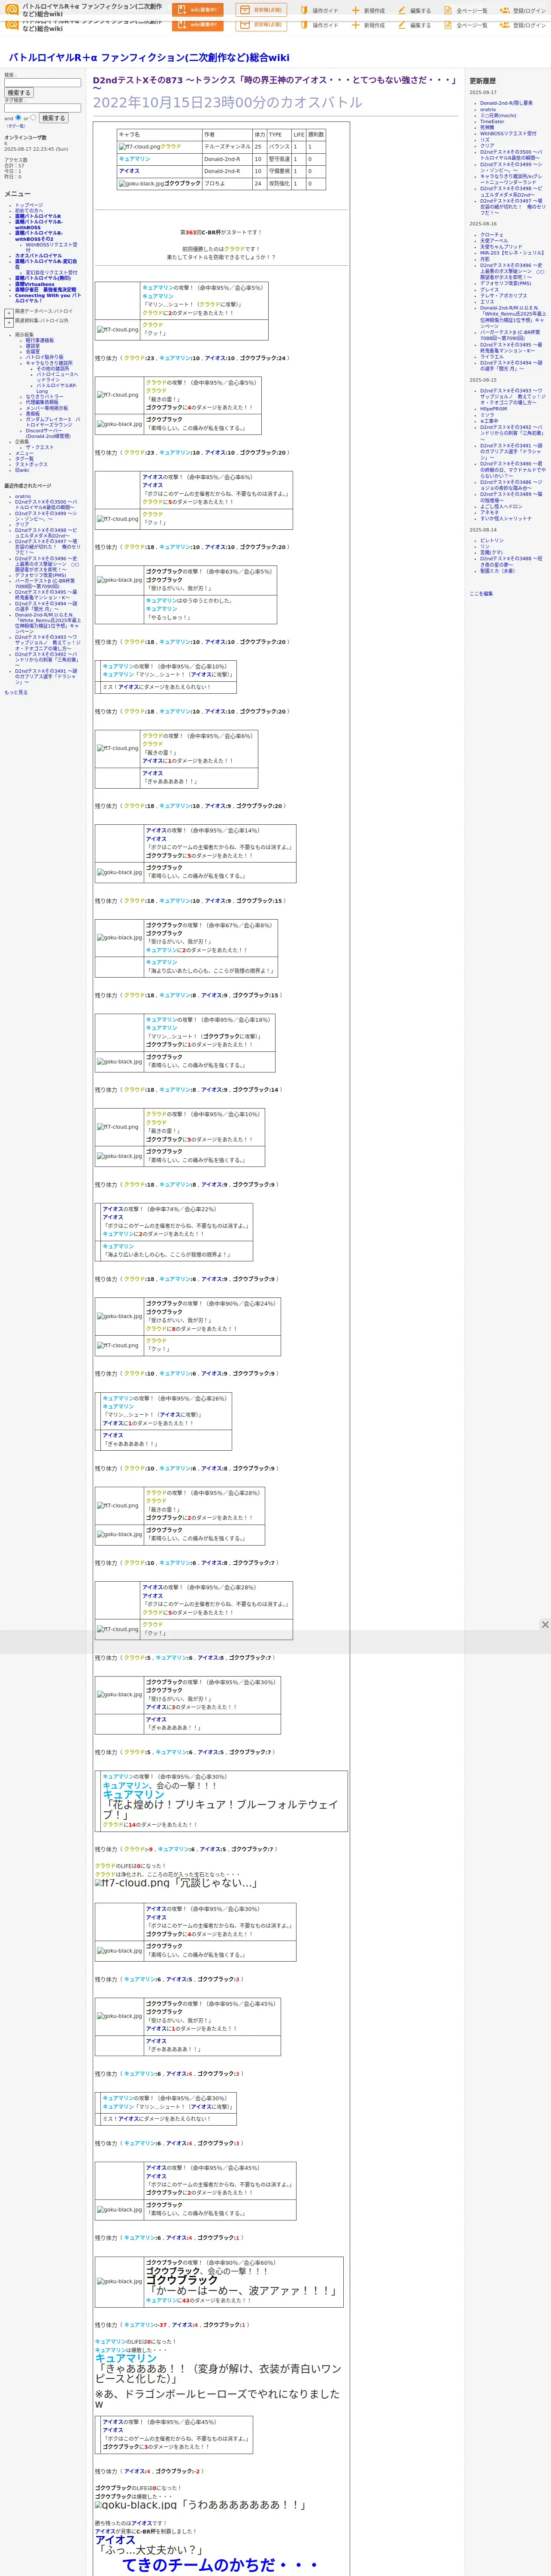Open the wiki title link バトルロイヤルR+α ファンフィクション総合wiki
Screen dimensions: 551x2576
[x=149, y=58]
